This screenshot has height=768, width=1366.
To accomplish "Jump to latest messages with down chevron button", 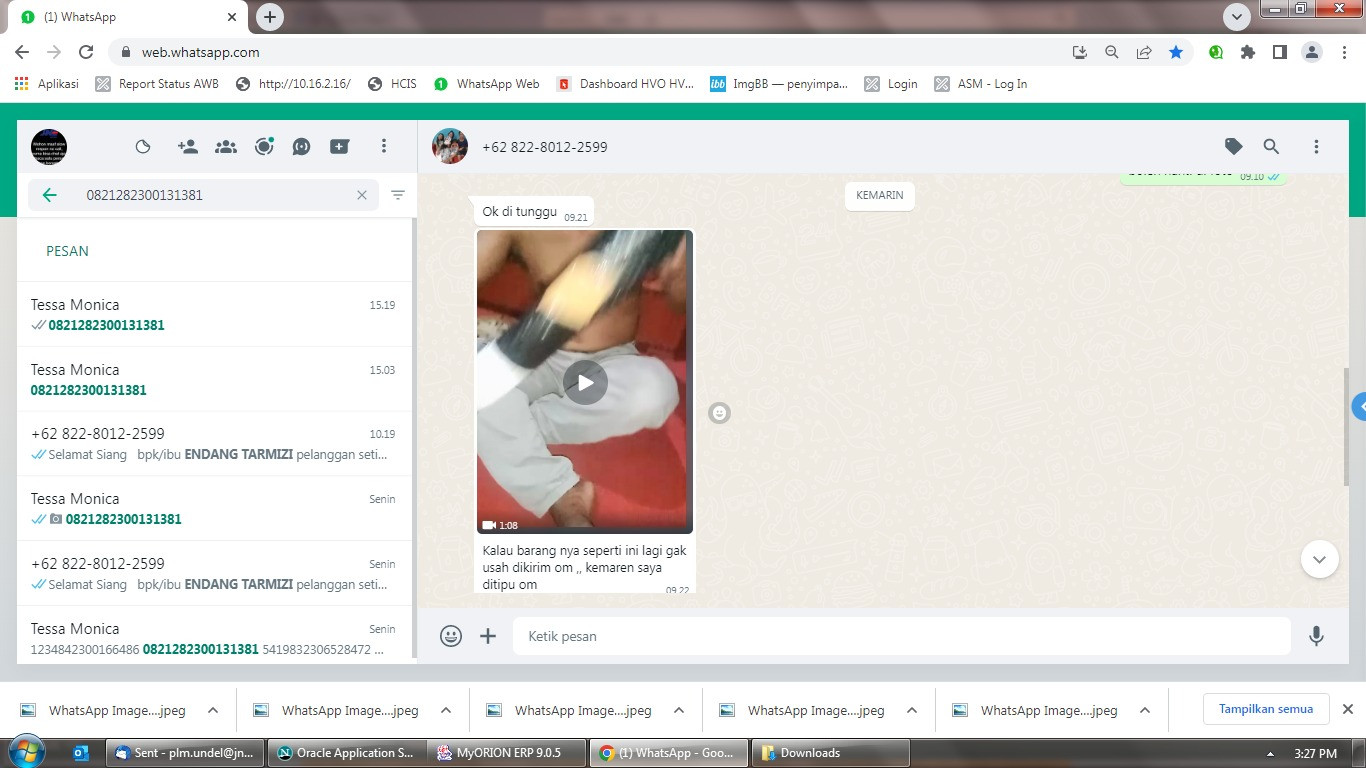I will [1319, 559].
